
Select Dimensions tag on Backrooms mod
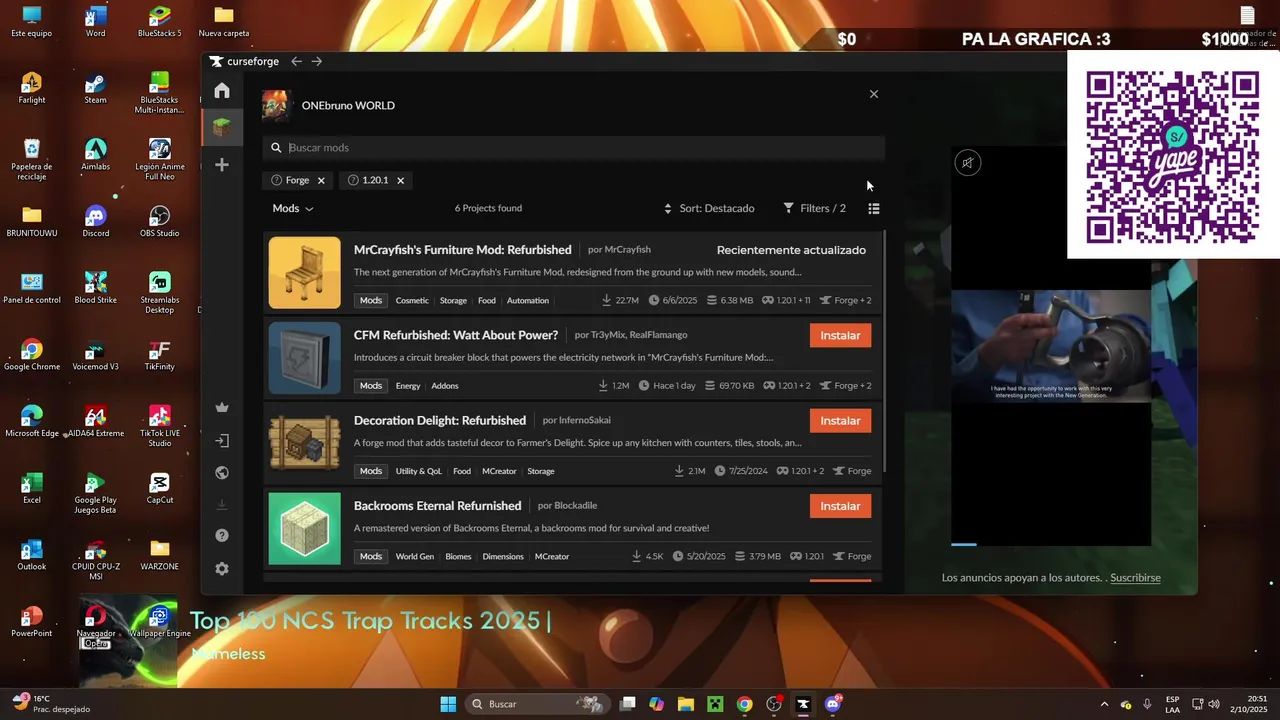click(503, 557)
